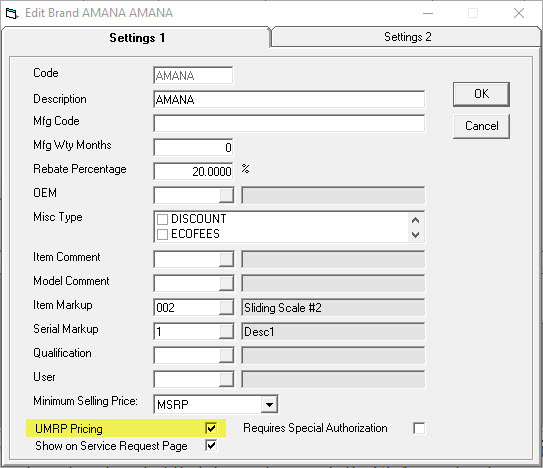Open the User lookup button
This screenshot has height=468, width=543.
(x=226, y=379)
